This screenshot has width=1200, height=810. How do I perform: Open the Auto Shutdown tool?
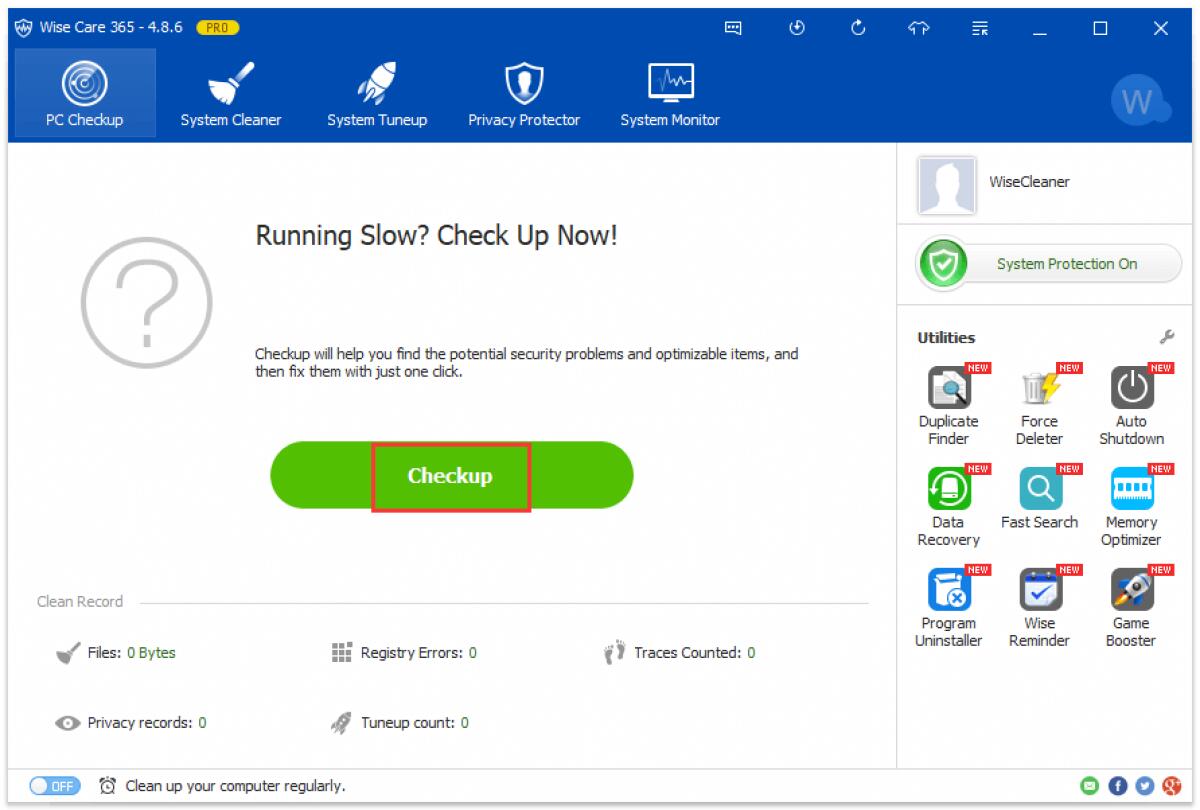[1130, 392]
